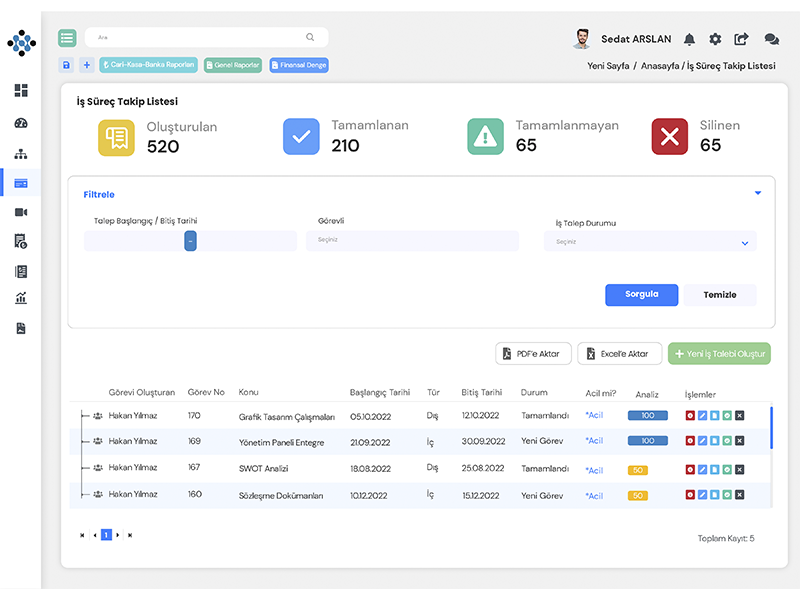800x600 pixels.
Task: Click the Yeni İş Talebi Oluştur button
Action: click(x=719, y=353)
